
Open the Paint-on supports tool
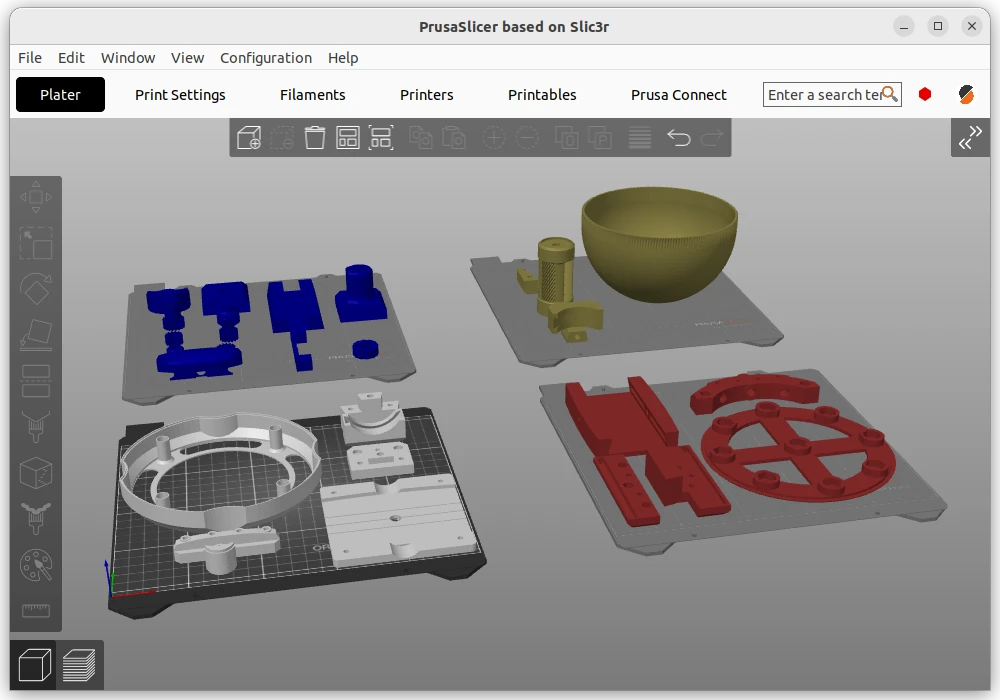(36, 427)
